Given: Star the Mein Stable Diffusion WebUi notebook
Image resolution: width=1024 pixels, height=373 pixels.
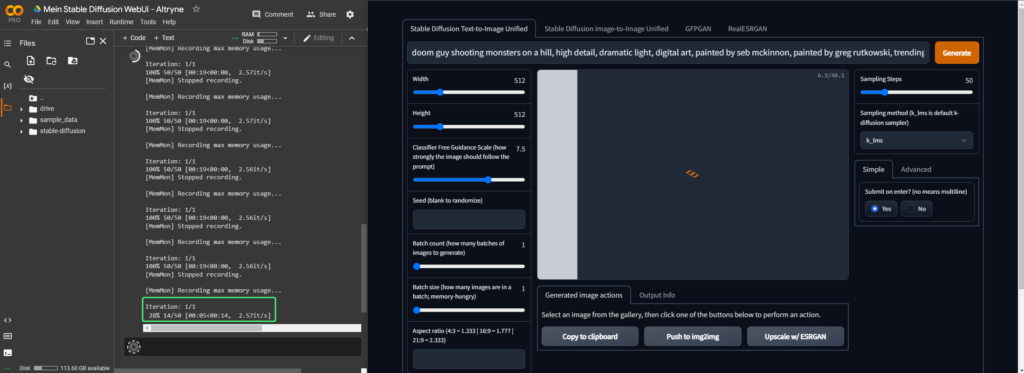Looking at the screenshot, I should tap(196, 9).
